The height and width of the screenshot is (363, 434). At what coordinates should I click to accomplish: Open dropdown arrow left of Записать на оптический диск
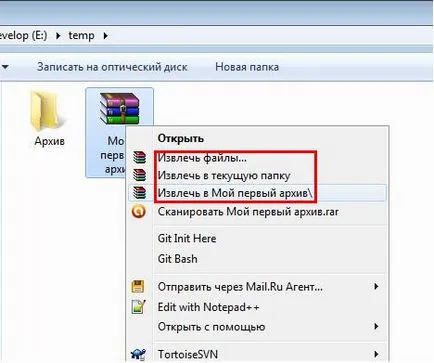[x=5, y=67]
